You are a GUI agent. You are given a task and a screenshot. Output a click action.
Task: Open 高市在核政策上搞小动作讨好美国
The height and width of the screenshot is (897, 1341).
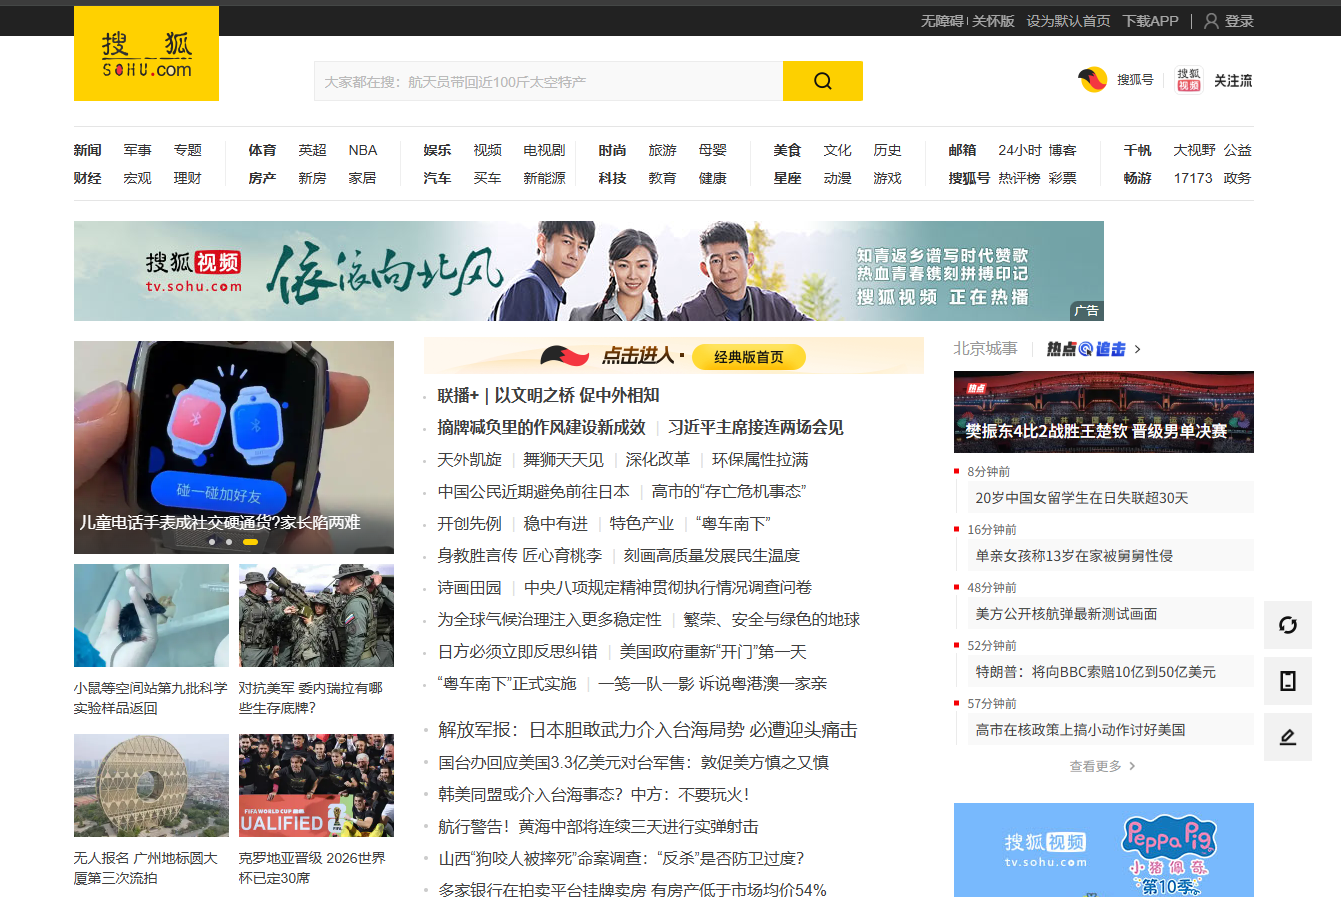coord(1080,730)
